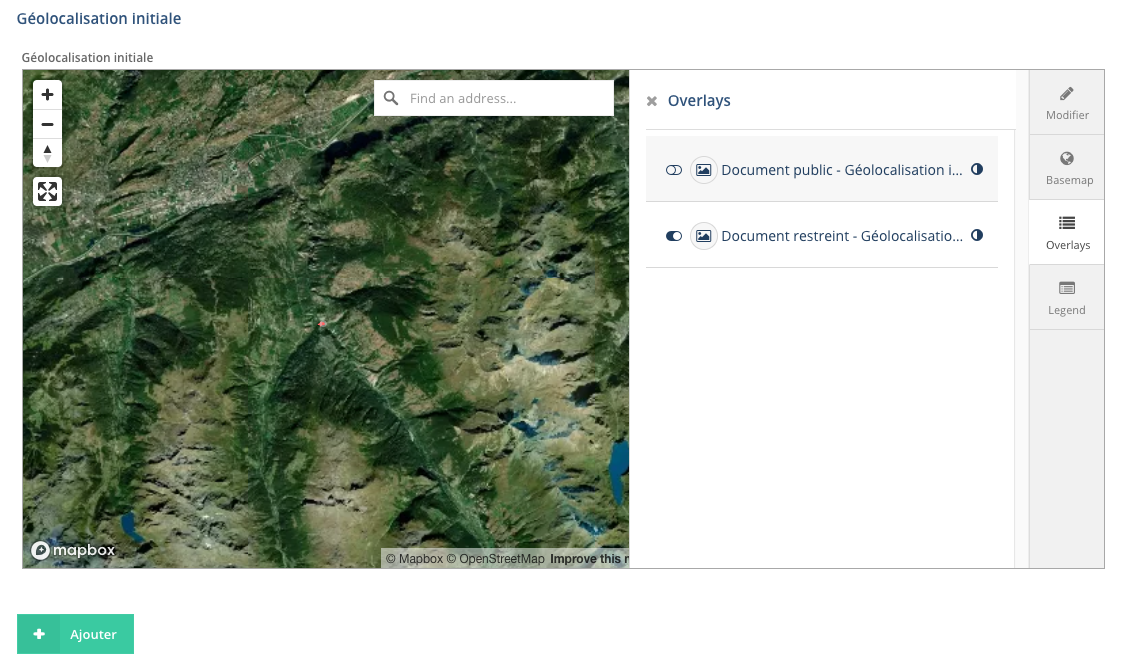Toggle Document public overlay visibility
Screen dimensions: 1133x672
pos(674,170)
